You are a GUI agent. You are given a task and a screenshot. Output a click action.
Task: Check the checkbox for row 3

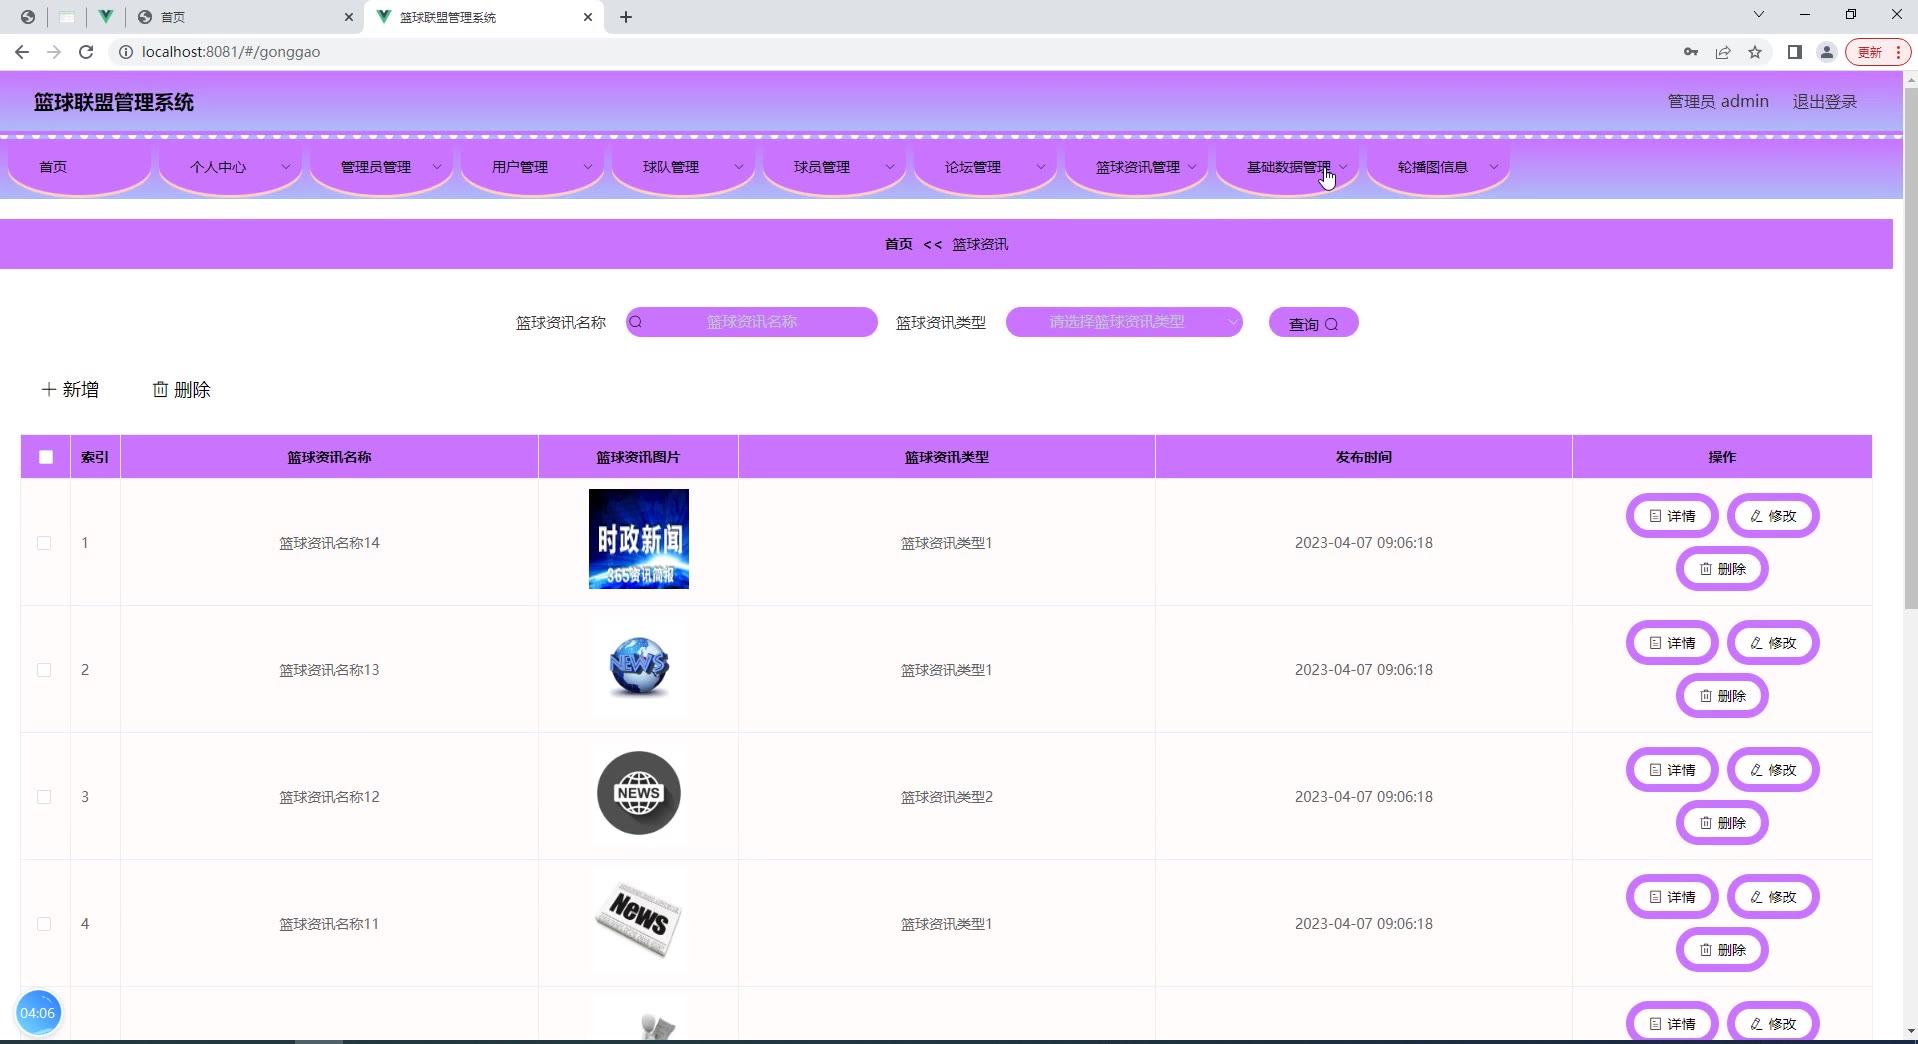44,797
